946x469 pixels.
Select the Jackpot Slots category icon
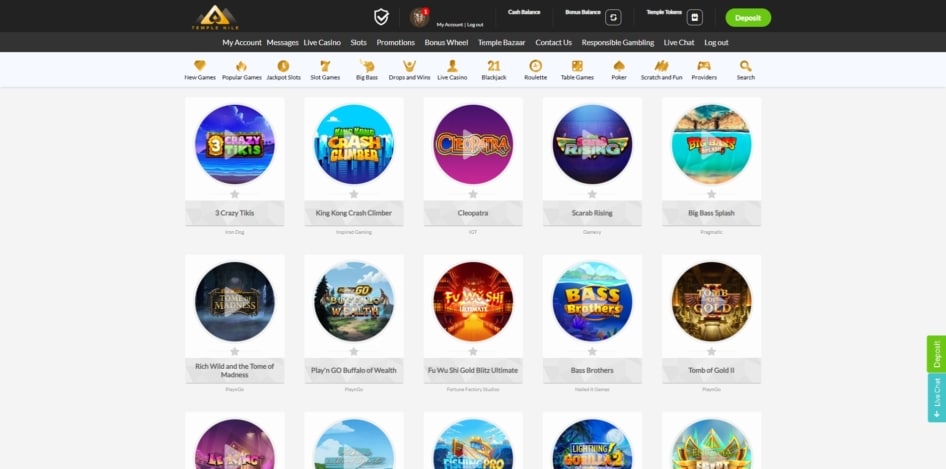(x=283, y=66)
